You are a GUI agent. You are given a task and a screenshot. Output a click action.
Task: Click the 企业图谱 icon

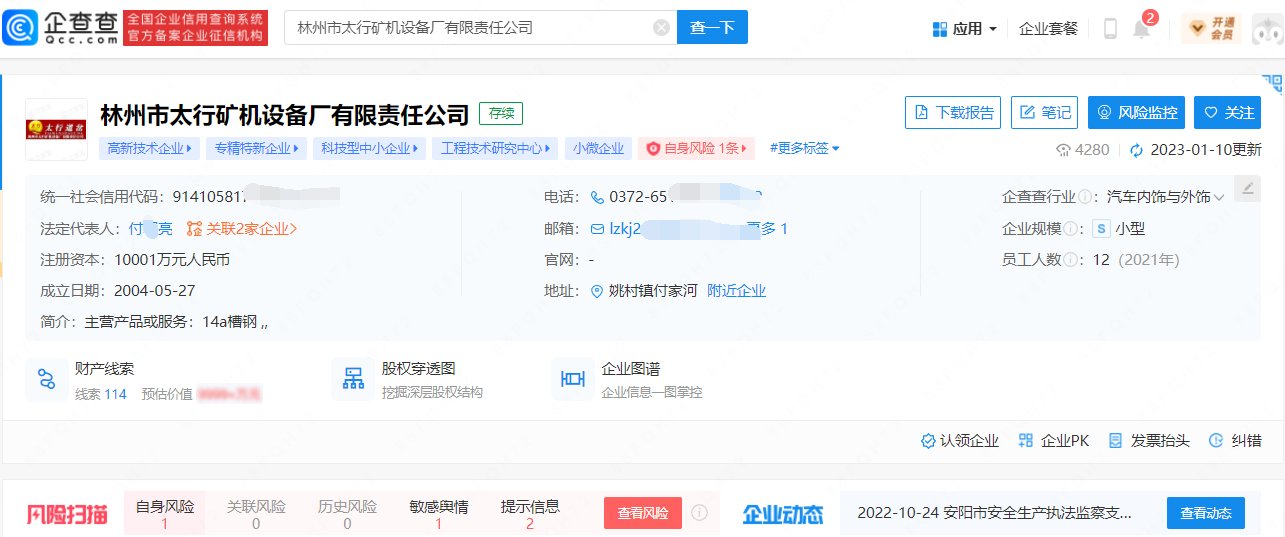(x=572, y=379)
